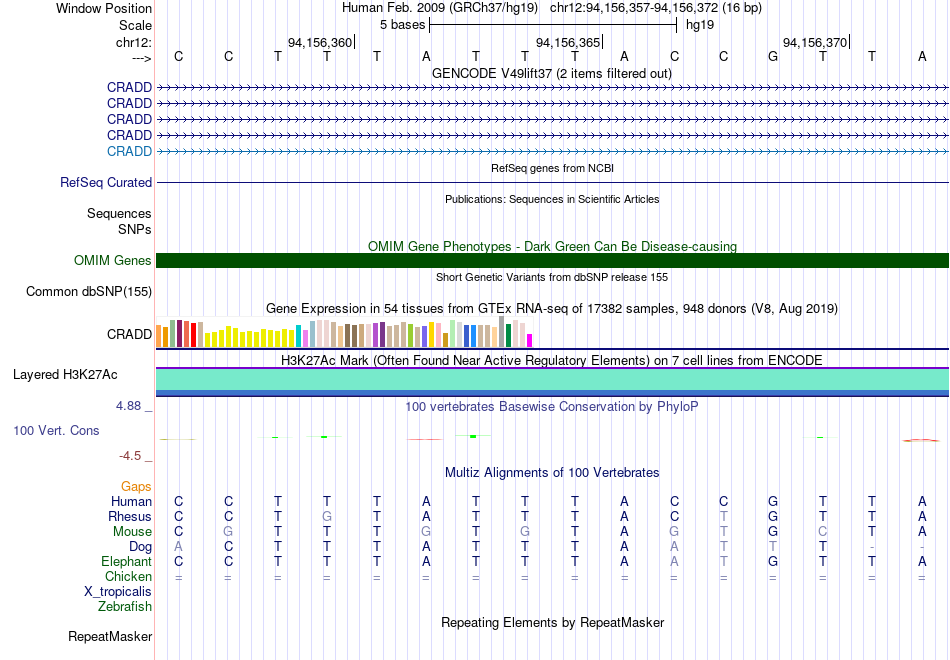Click the orange Gaps label
Image resolution: width=950 pixels, height=660 pixels.
click(136, 487)
